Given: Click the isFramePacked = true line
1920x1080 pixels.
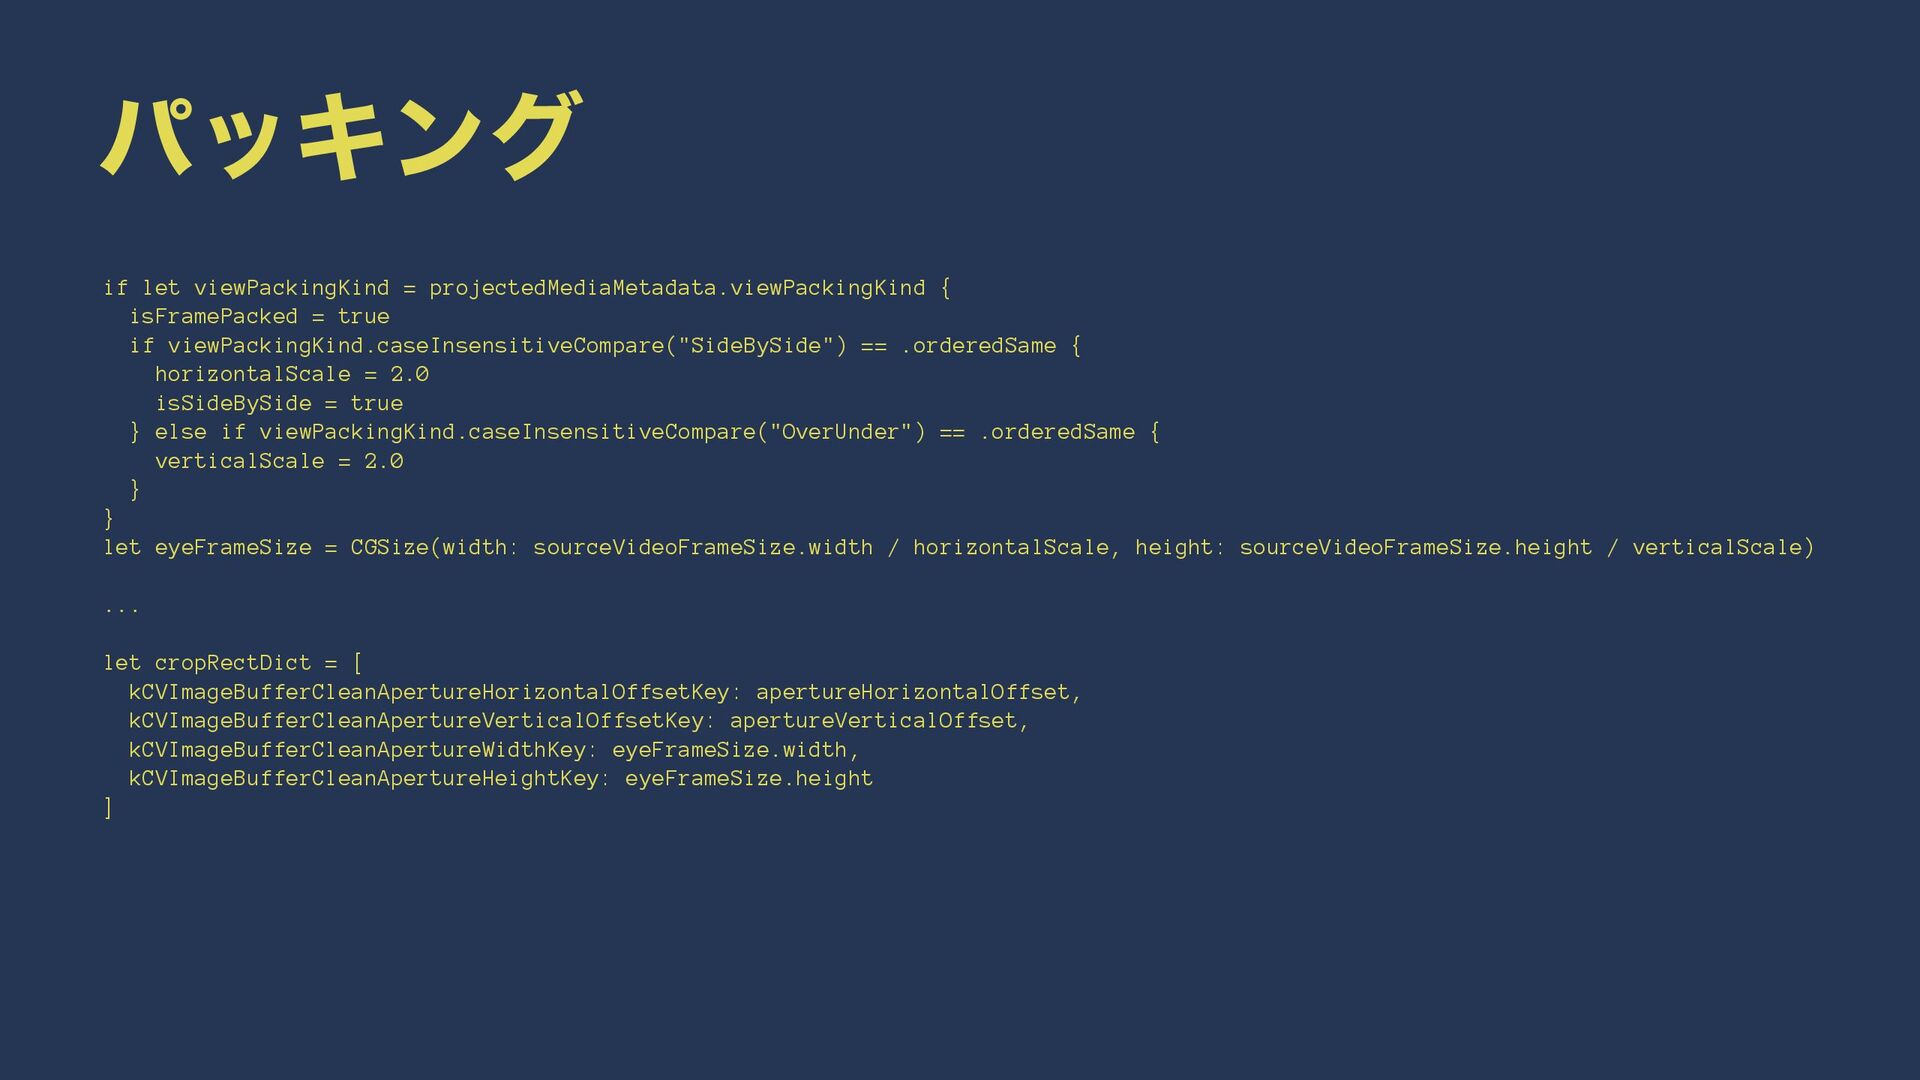Looking at the screenshot, I should [259, 317].
